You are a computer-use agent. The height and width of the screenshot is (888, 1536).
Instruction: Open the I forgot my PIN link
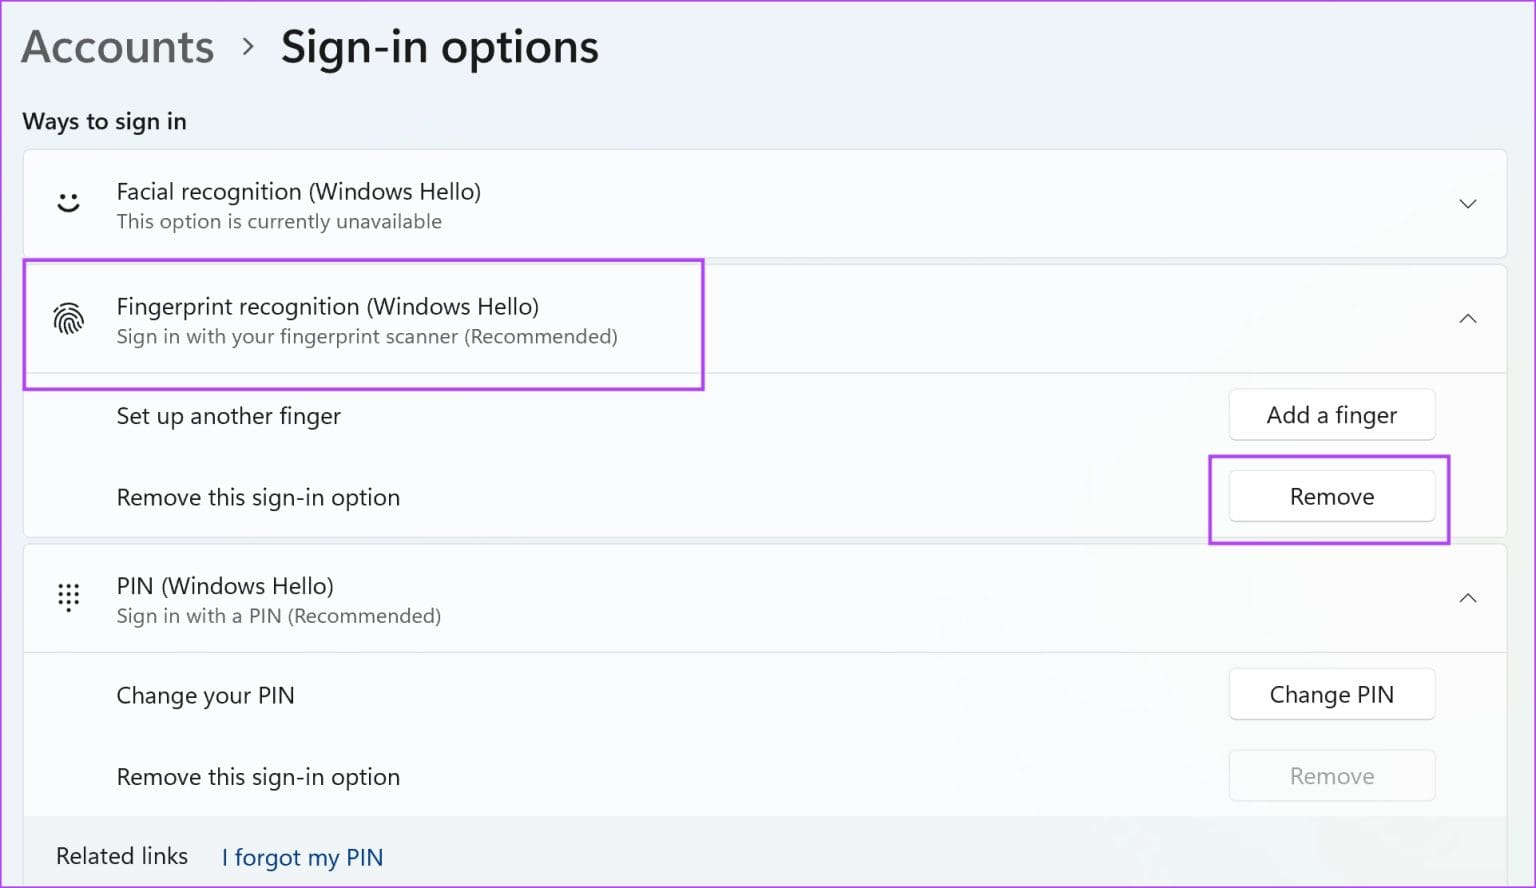tap(301, 857)
